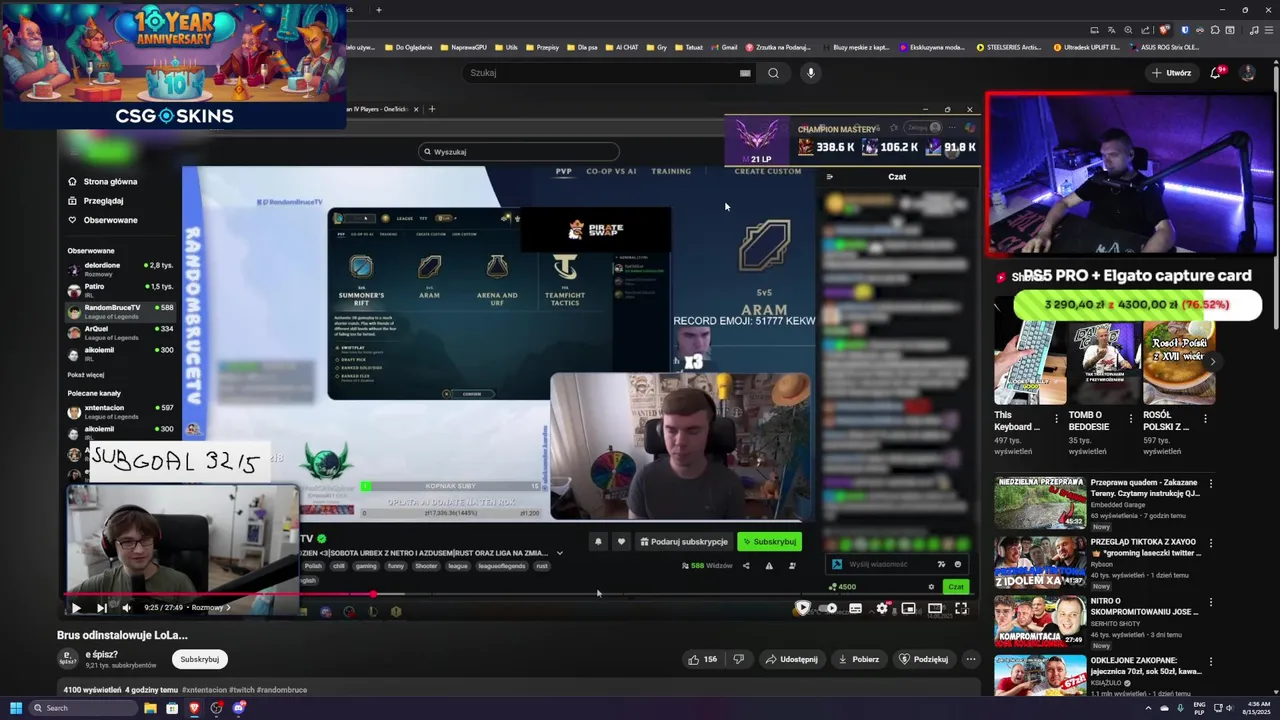Skip to the next video
This screenshot has width=1280, height=720.
[x=101, y=608]
